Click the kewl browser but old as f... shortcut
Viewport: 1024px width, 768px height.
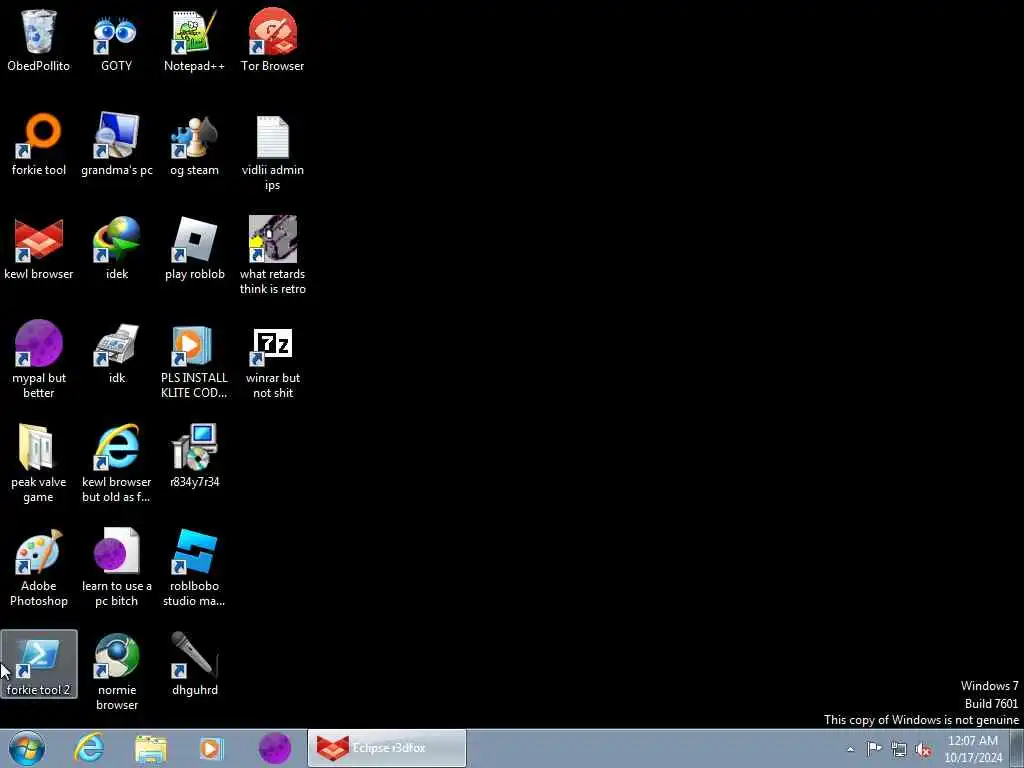click(116, 464)
